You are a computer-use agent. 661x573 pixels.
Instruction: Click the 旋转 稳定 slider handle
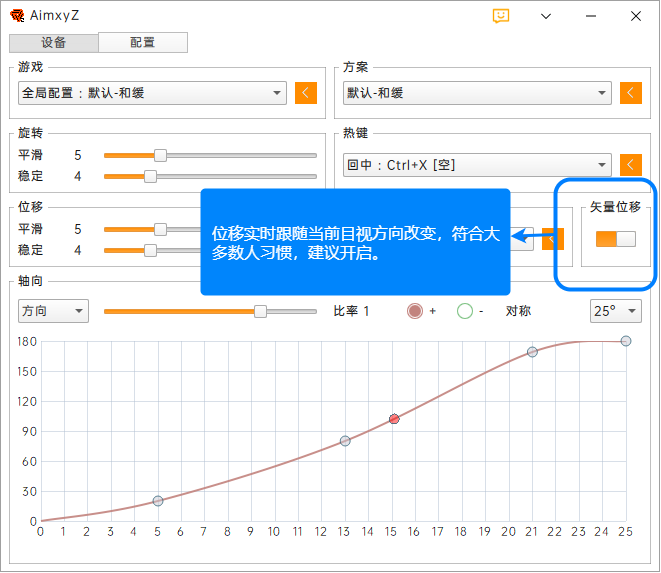click(150, 177)
